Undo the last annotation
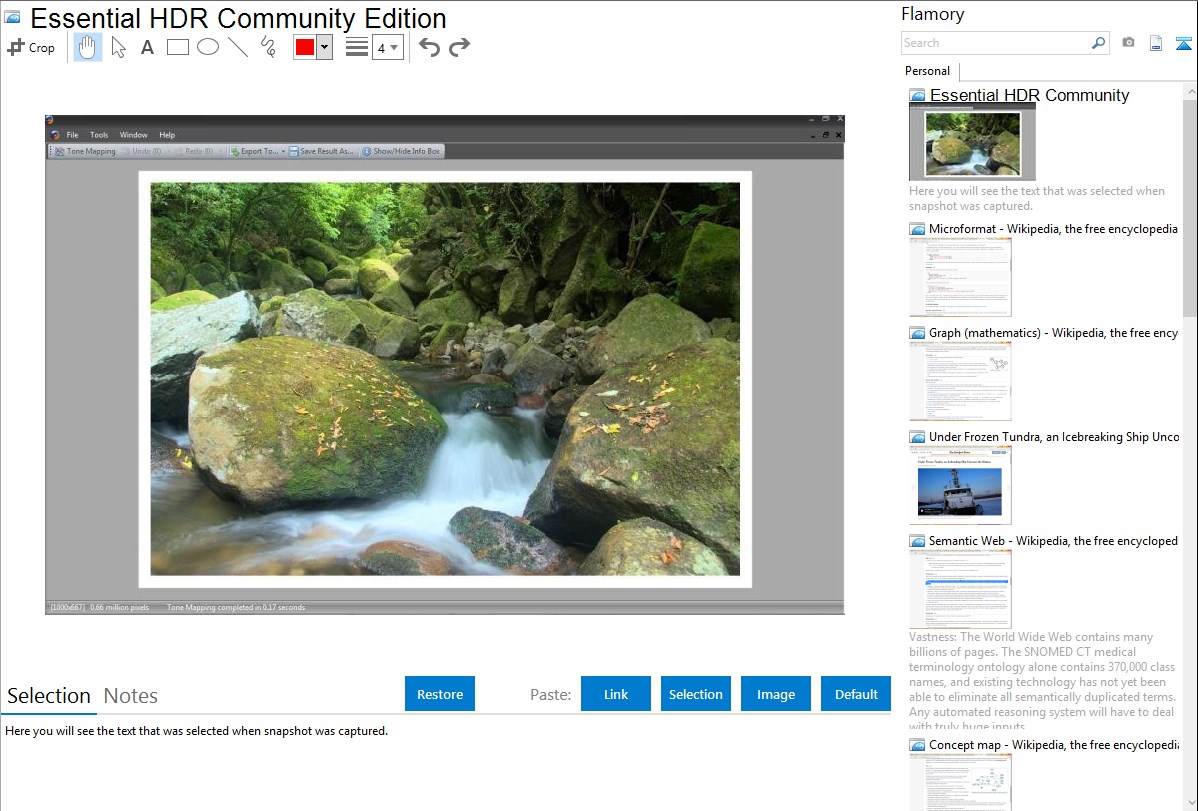This screenshot has height=811, width=1198. point(429,47)
